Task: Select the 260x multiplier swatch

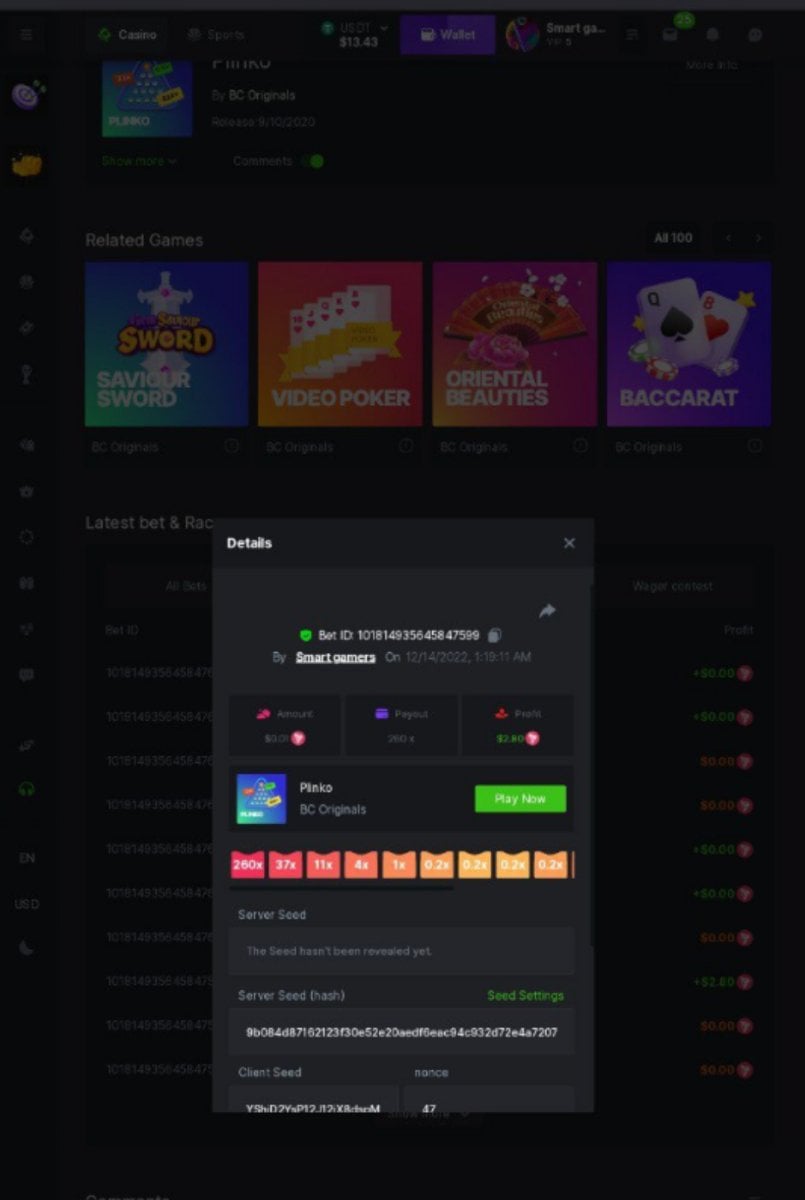Action: tap(247, 864)
